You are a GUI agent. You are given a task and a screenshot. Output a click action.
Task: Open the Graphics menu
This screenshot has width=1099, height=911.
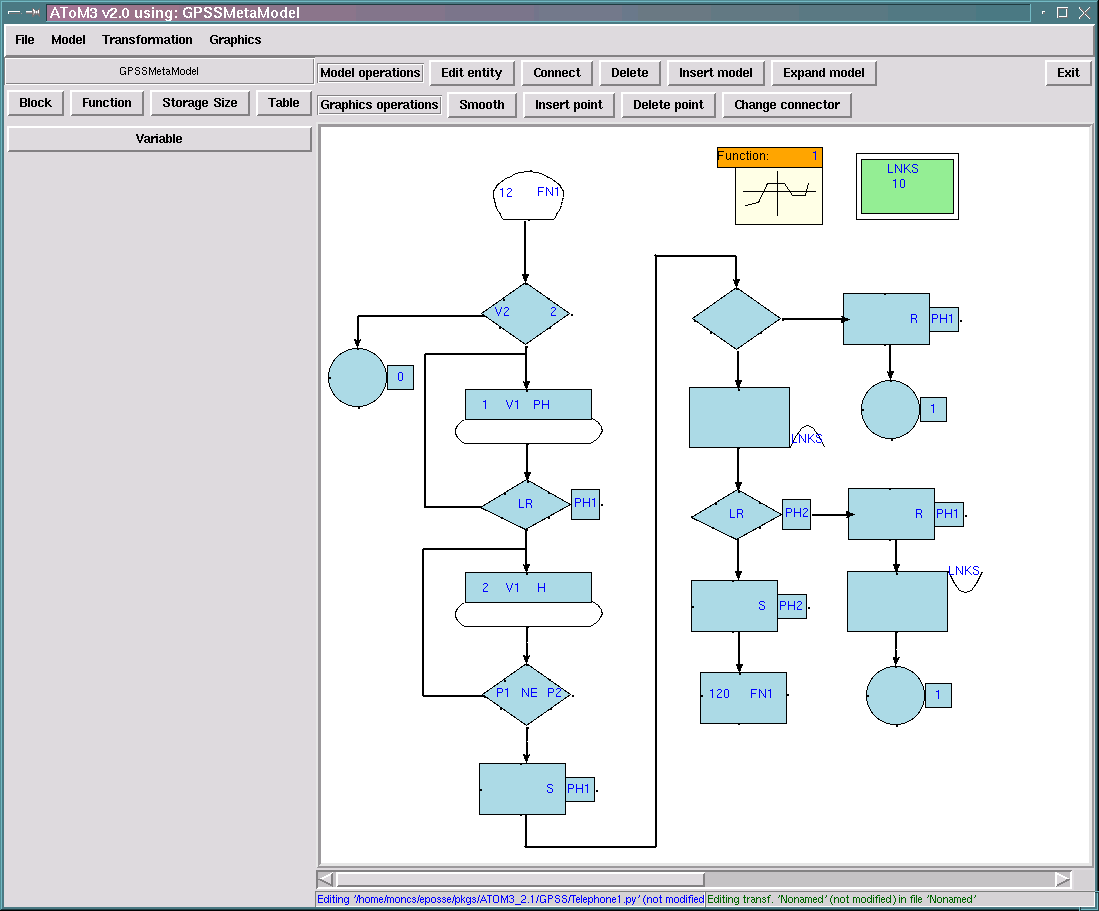[235, 40]
